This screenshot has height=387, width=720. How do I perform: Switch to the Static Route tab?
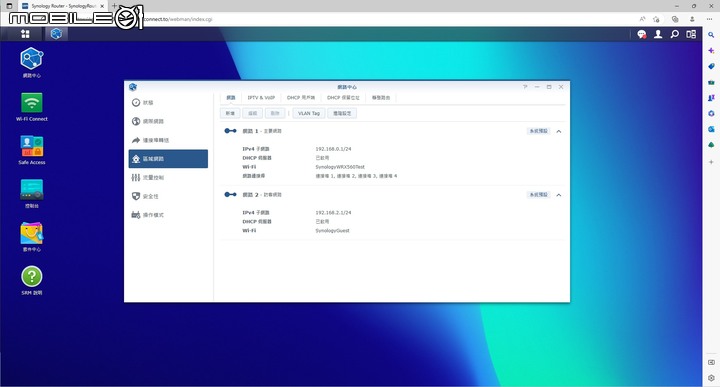(x=381, y=98)
